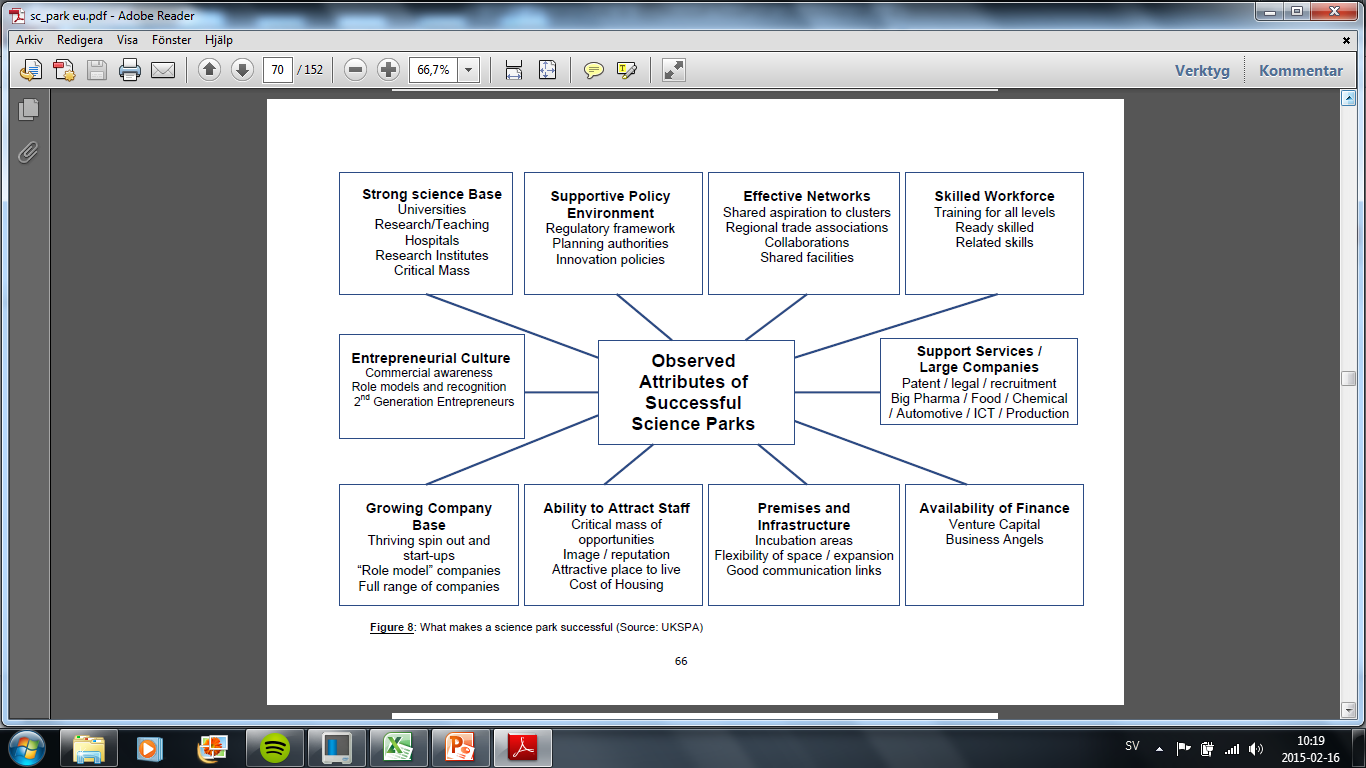Click the 'Effective Networks' heading
Viewport: 1366px width, 768px height.
806,196
